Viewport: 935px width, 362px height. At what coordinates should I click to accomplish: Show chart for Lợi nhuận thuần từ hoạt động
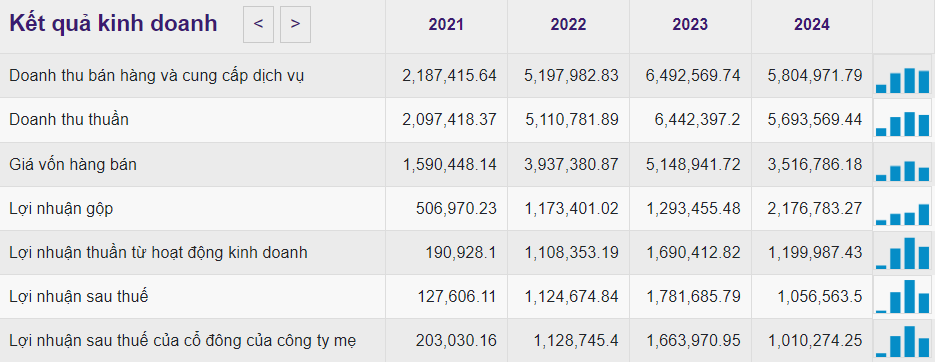902,252
